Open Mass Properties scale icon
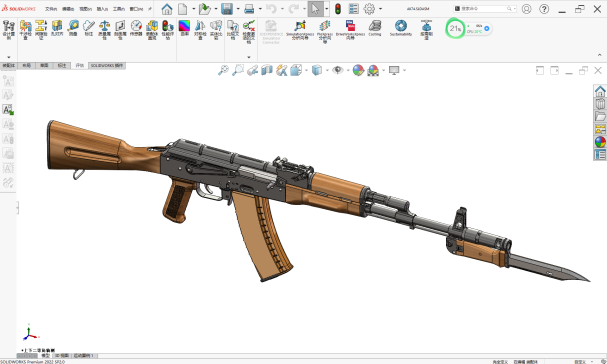The height and width of the screenshot is (364, 607). click(x=105, y=30)
